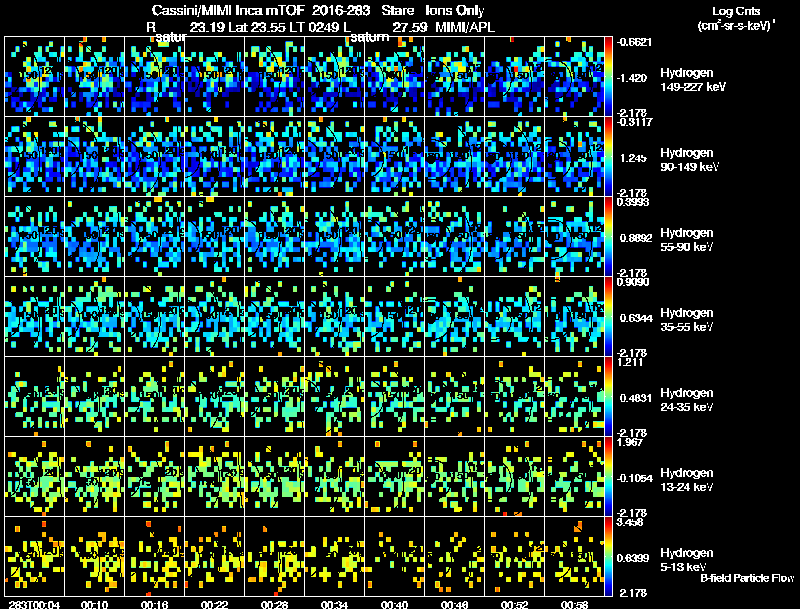The image size is (800, 609).
Task: Click the '0.3993' color scale value
Action: click(633, 202)
